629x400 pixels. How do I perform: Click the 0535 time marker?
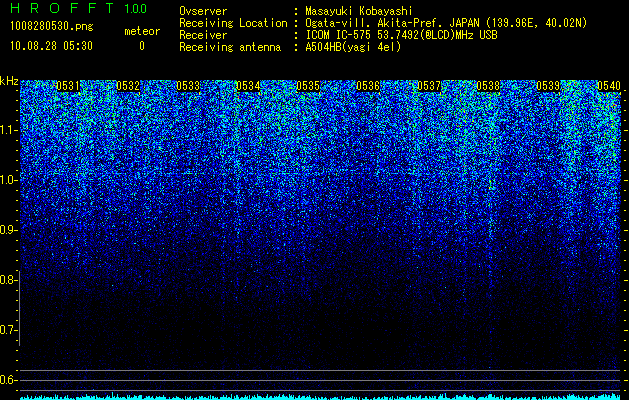click(x=308, y=86)
